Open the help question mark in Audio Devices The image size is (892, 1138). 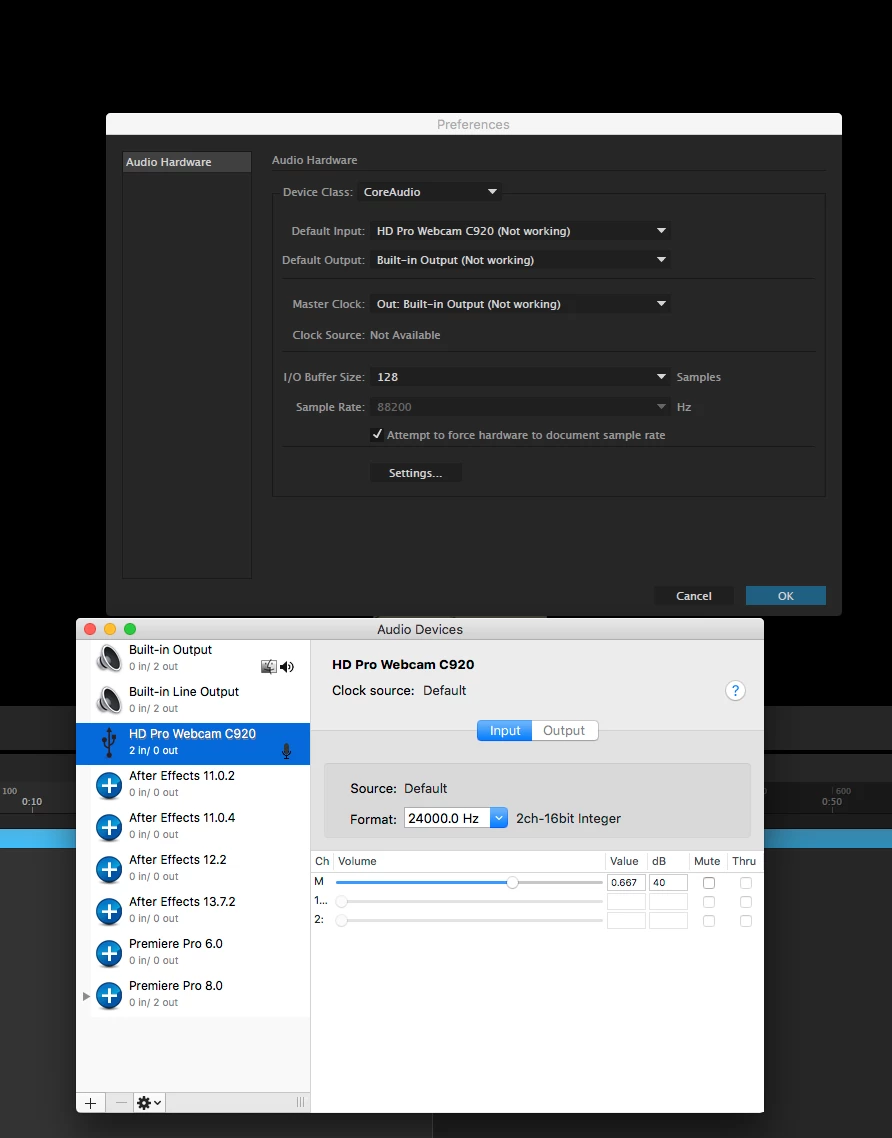pyautogui.click(x=735, y=690)
